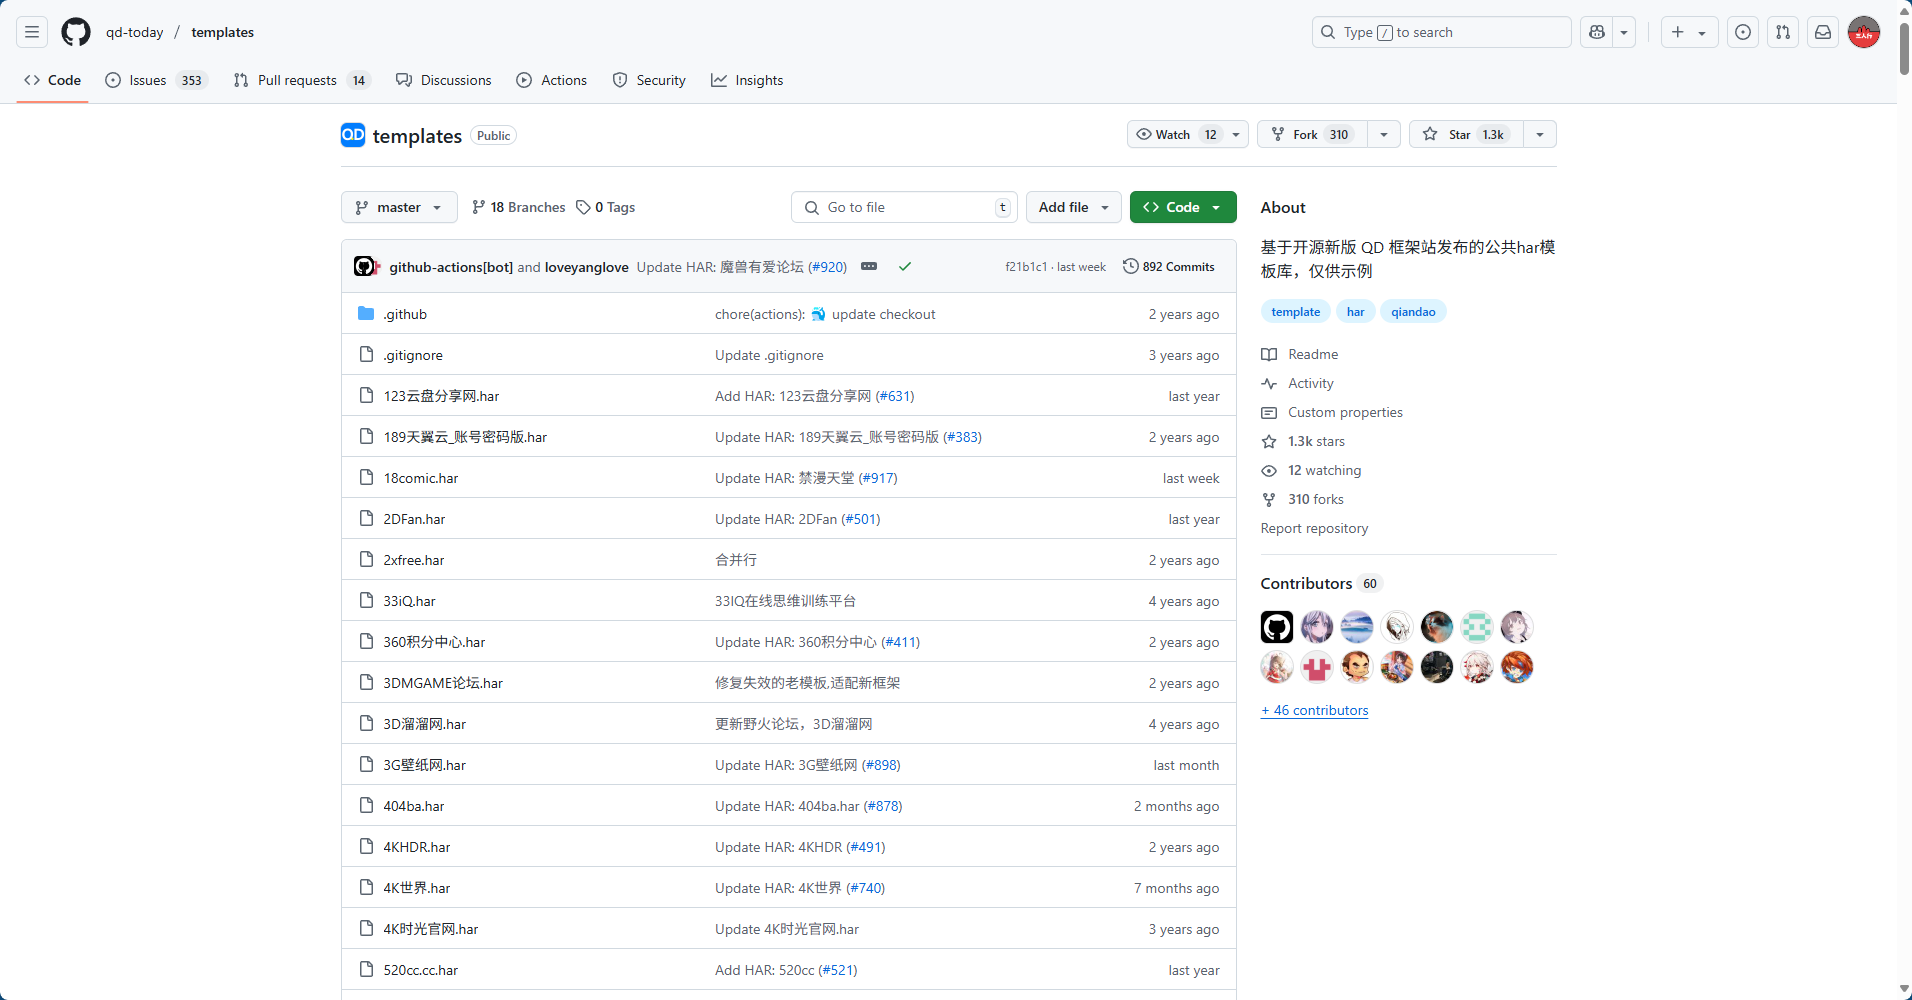Open the Insights tab
The height and width of the screenshot is (1000, 1912).
pos(747,80)
